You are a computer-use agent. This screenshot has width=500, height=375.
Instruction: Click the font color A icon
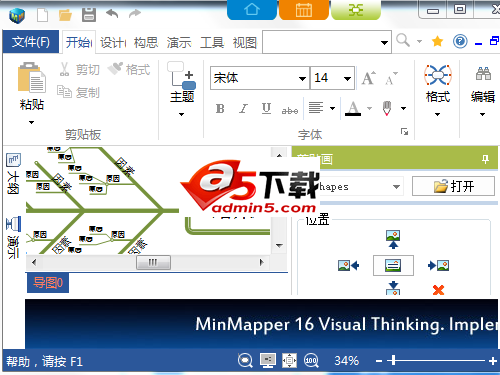[x=353, y=108]
